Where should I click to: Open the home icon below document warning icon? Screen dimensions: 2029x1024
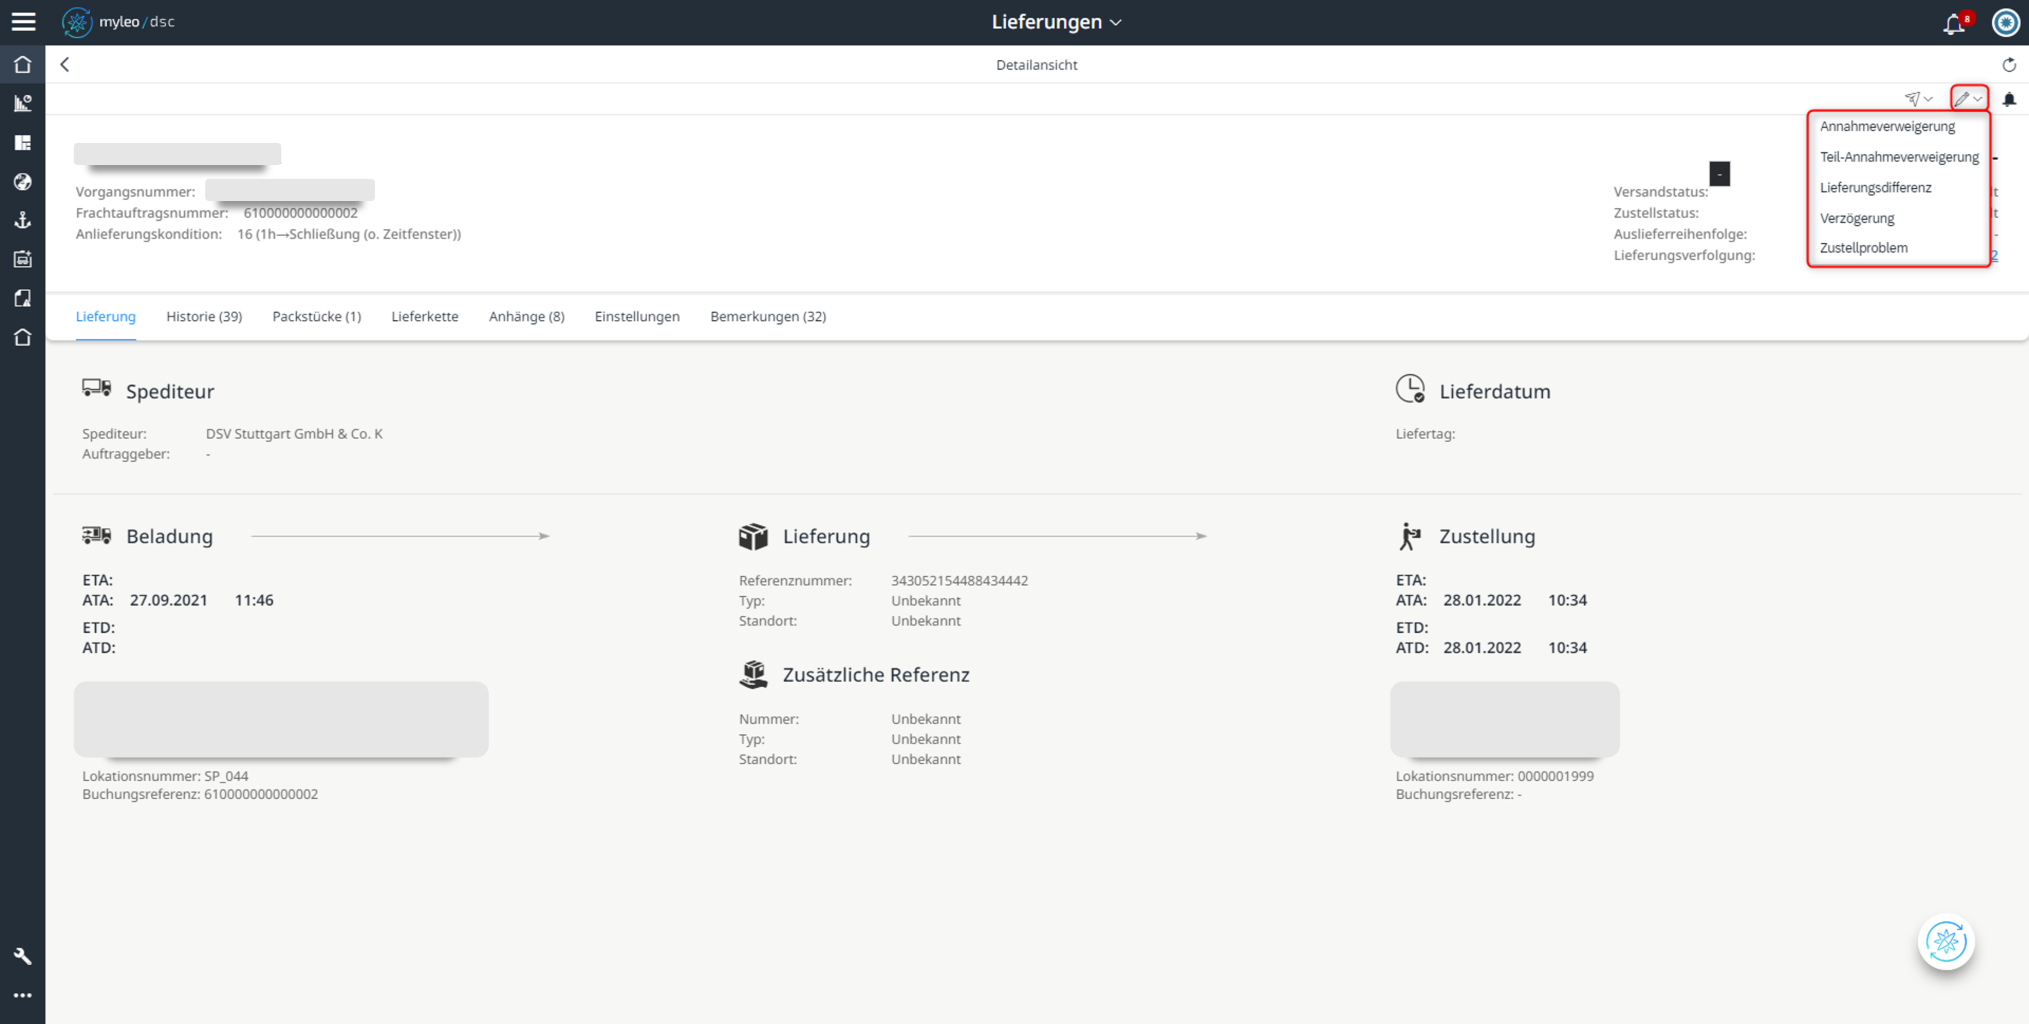pyautogui.click(x=23, y=337)
